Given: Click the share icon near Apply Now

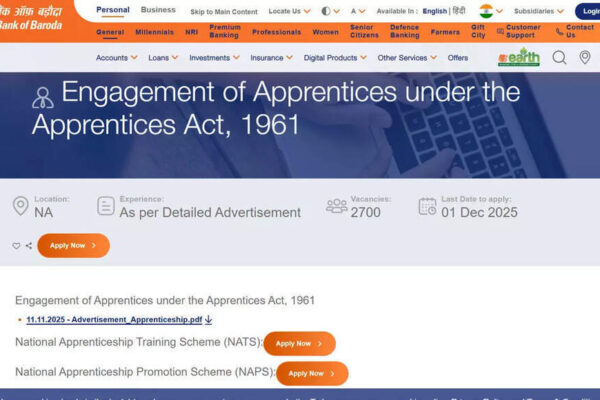Looking at the screenshot, I should [x=29, y=246].
